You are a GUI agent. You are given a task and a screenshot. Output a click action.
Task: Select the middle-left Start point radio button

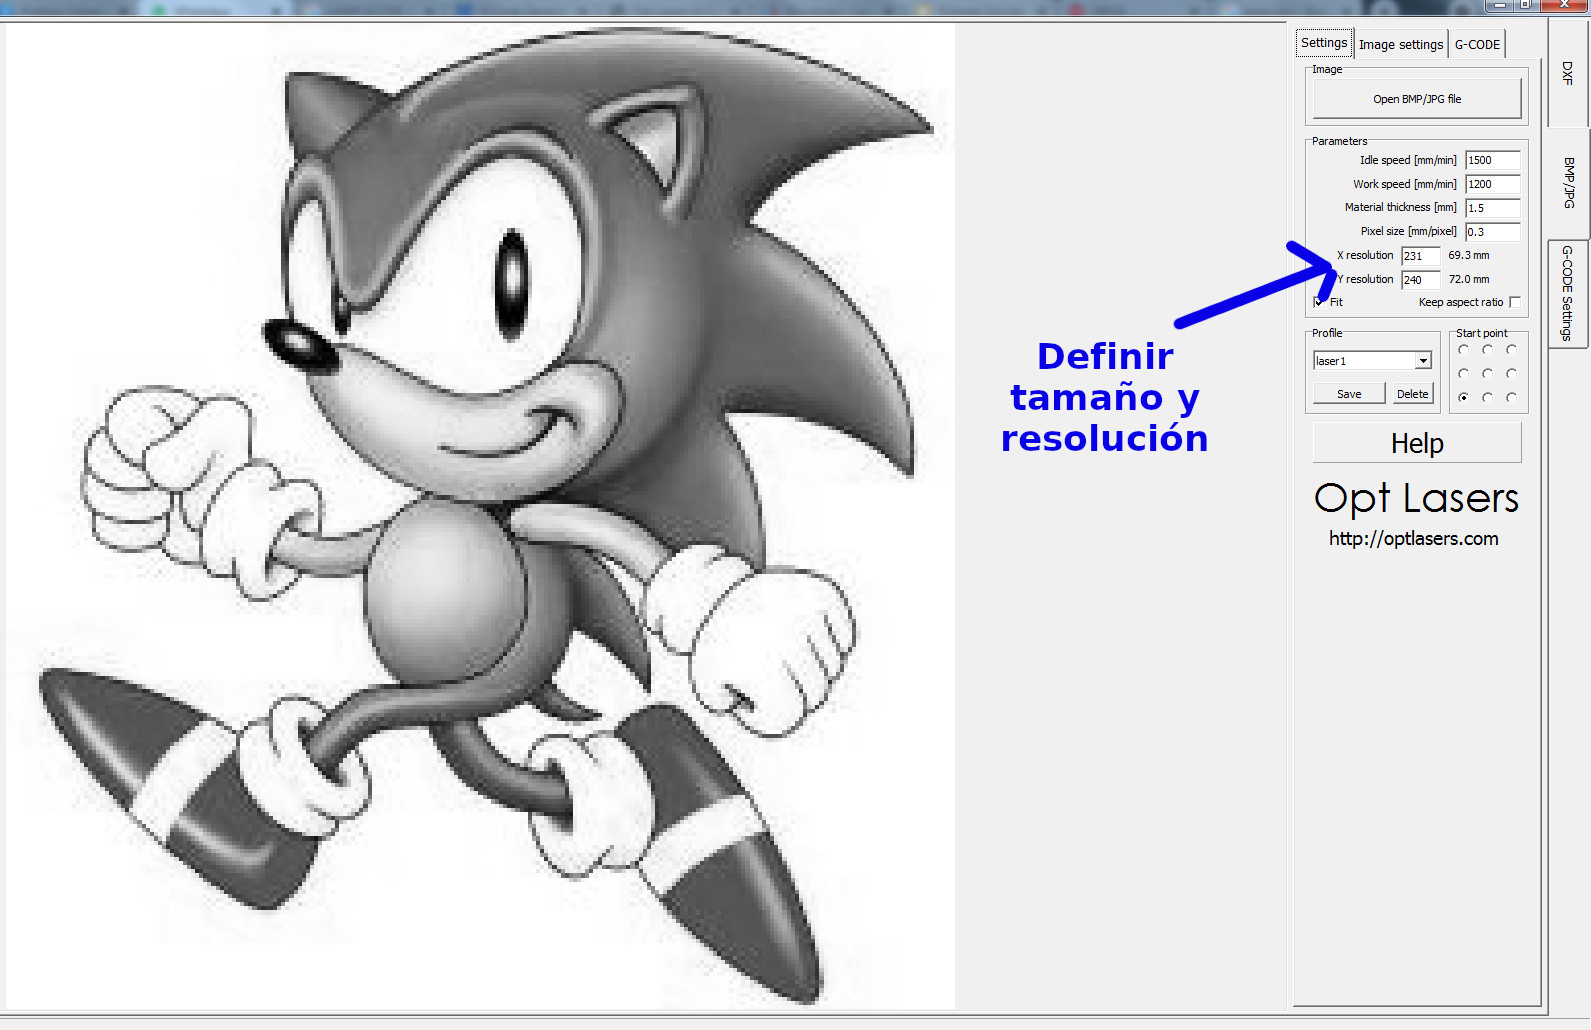[1463, 374]
